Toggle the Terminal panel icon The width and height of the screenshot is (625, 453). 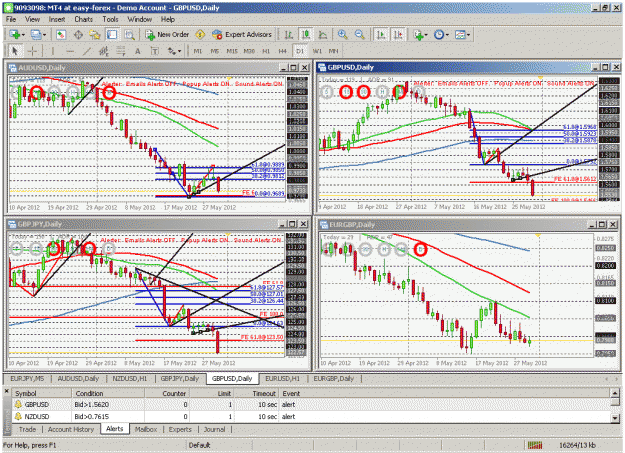coord(112,35)
